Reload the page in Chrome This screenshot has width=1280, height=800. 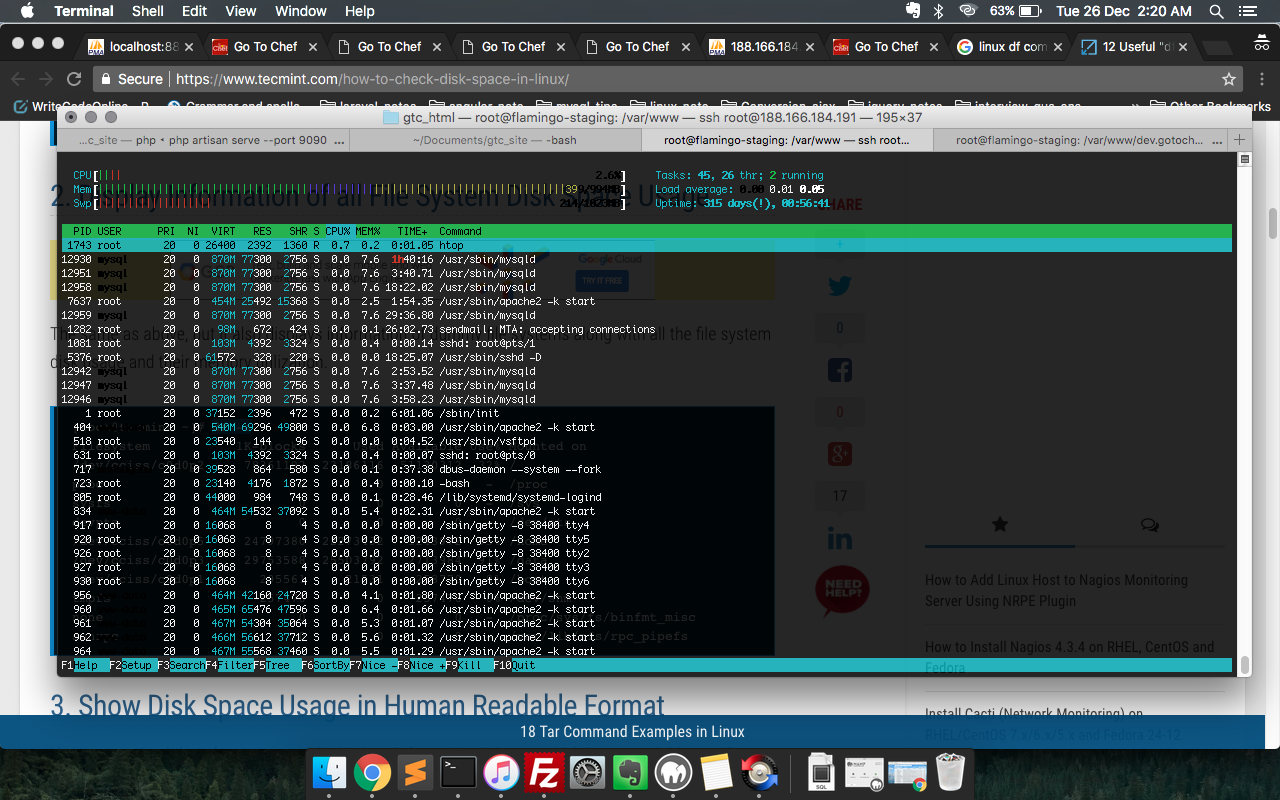[x=74, y=79]
